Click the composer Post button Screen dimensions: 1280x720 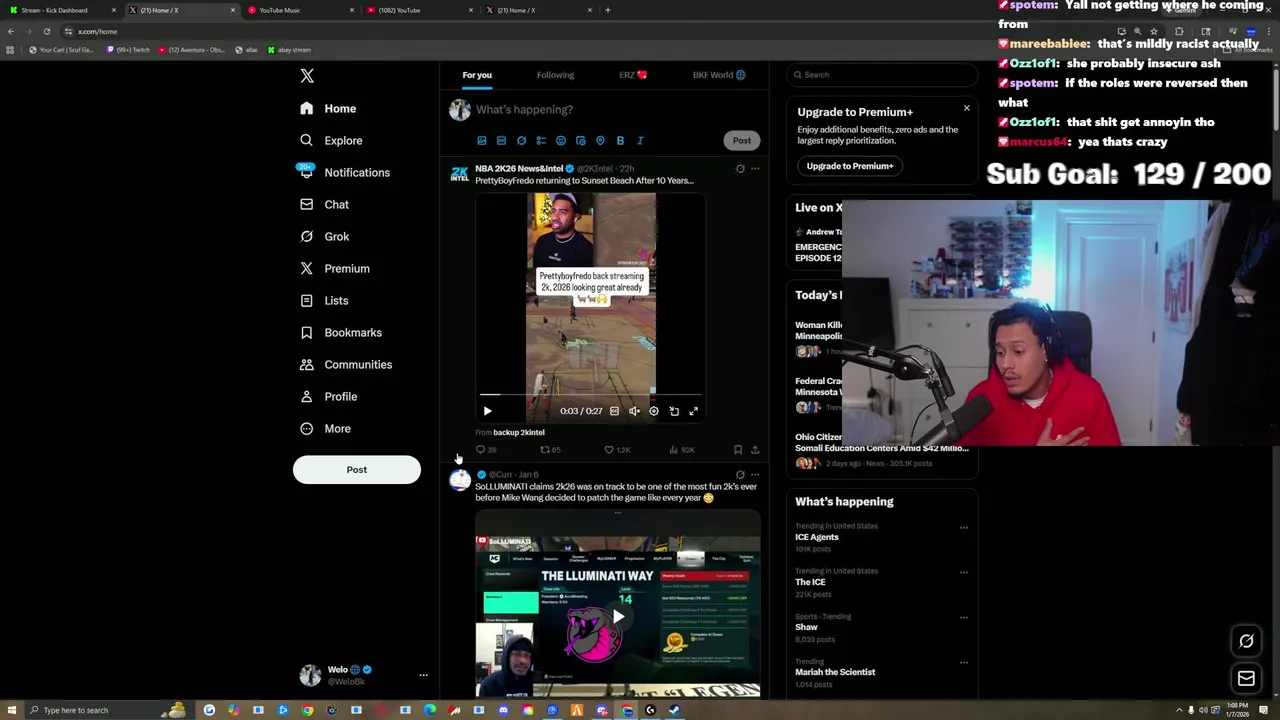tap(741, 140)
